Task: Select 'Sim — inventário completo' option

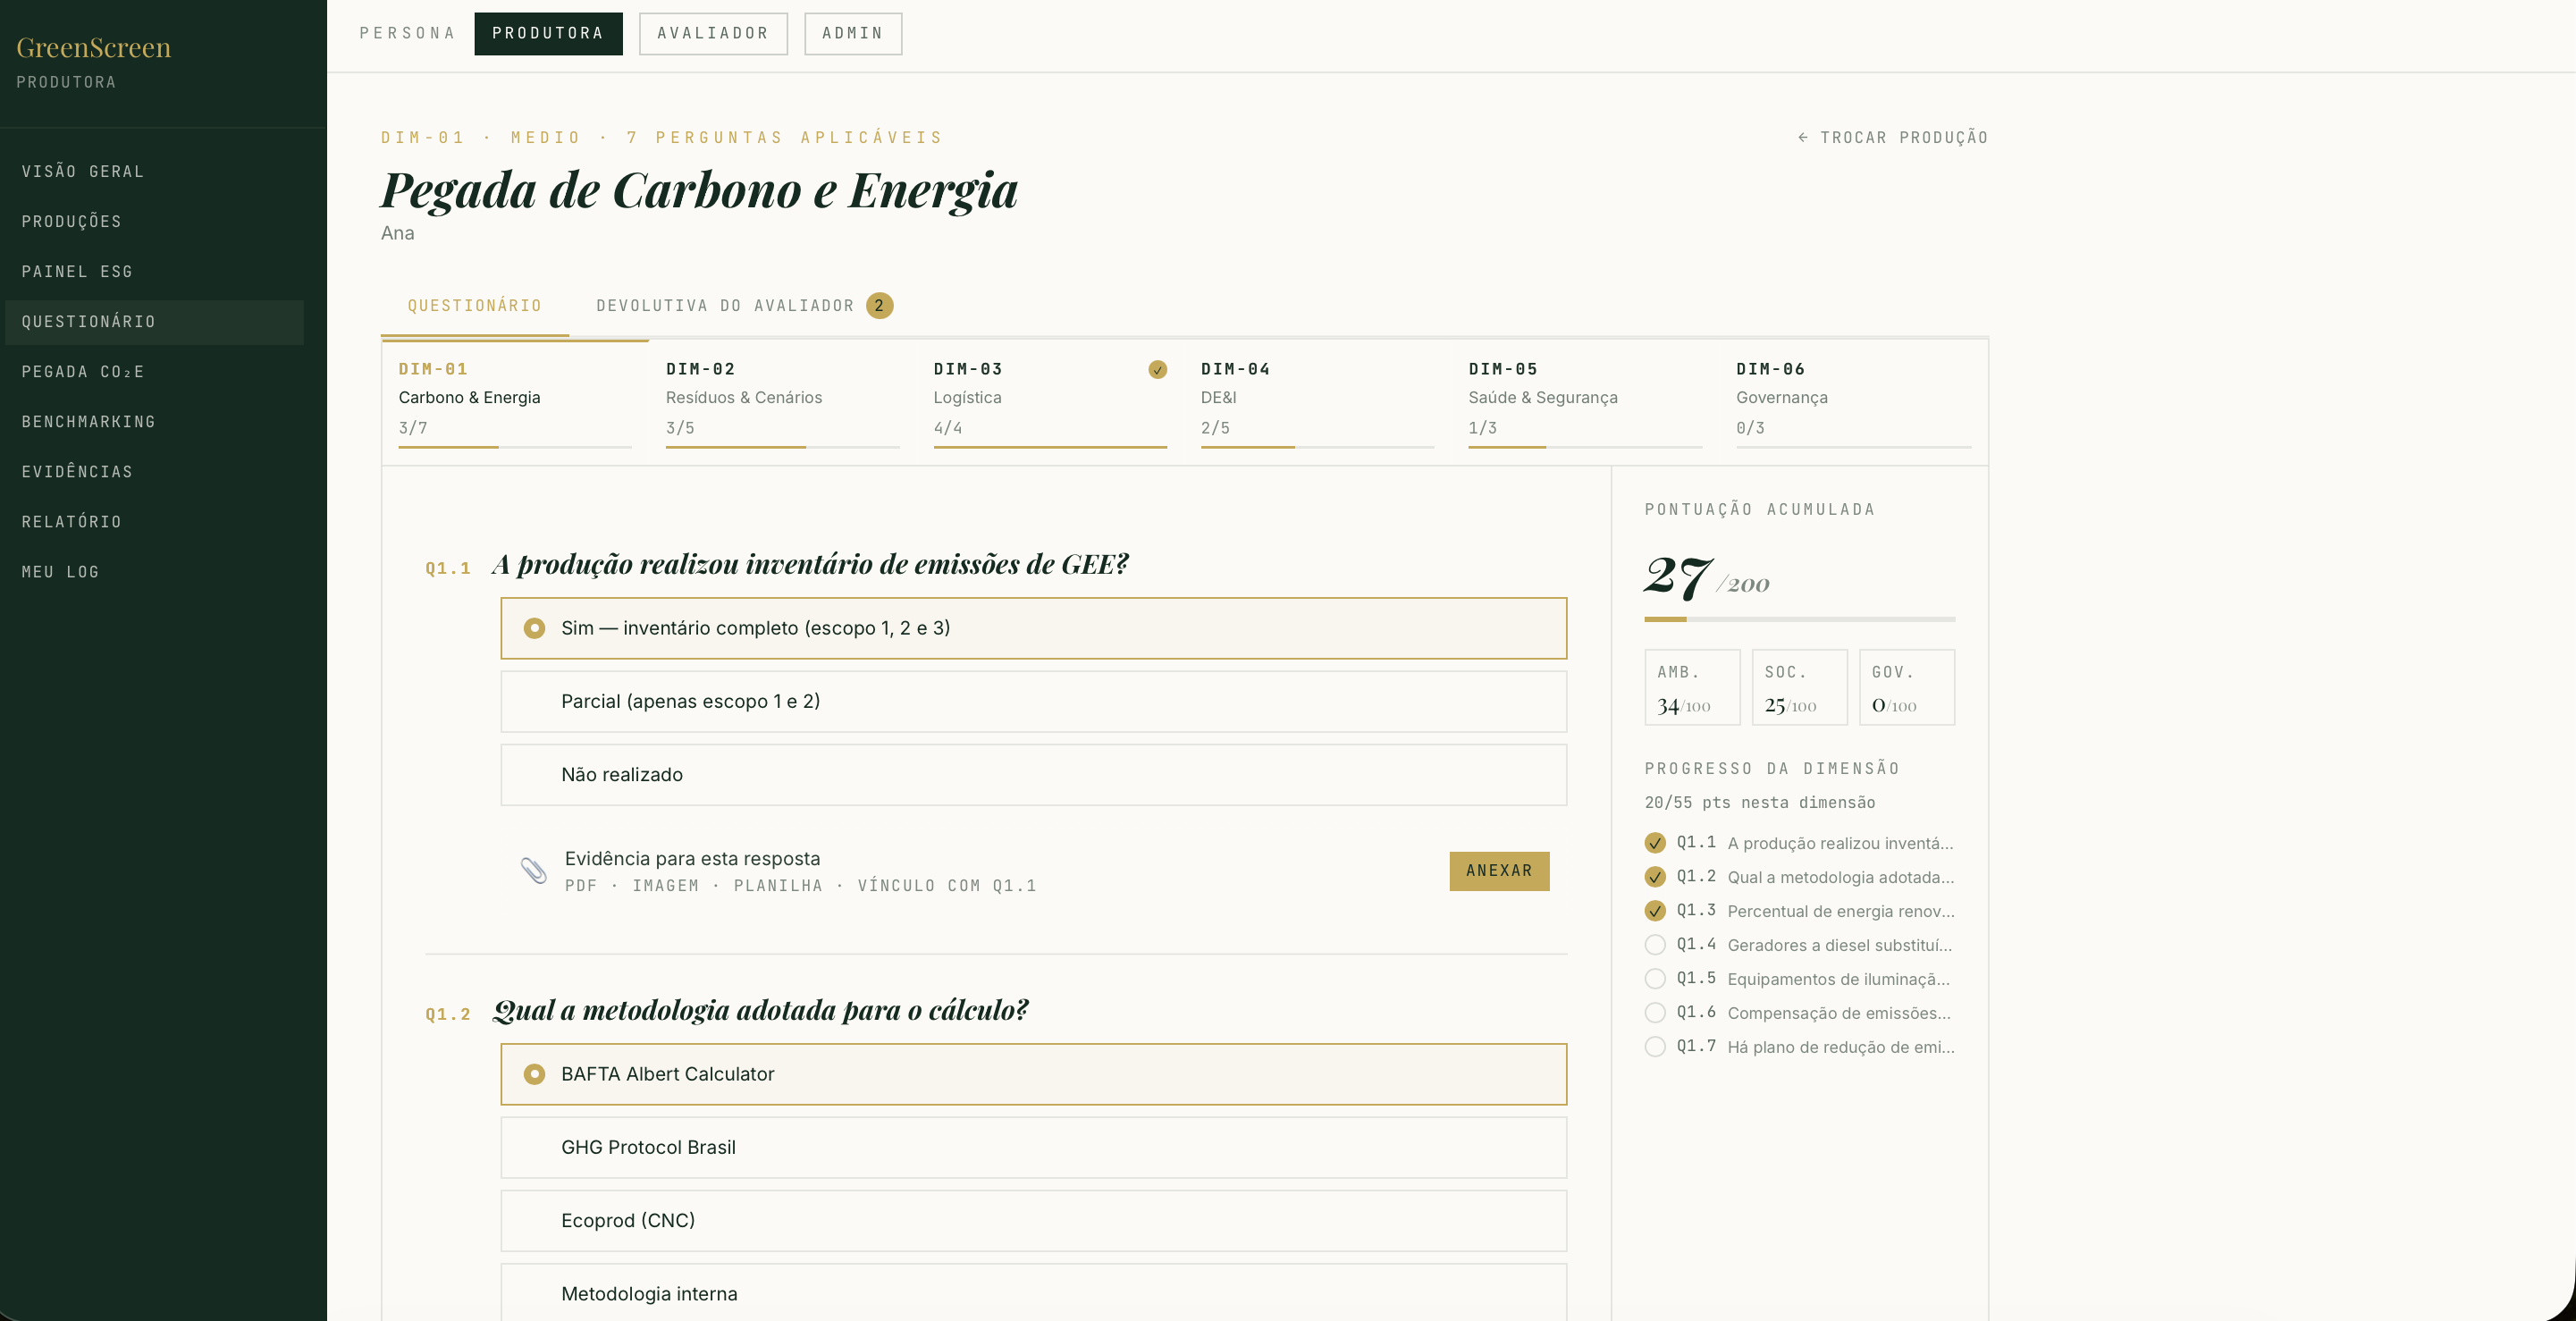Action: point(1033,628)
